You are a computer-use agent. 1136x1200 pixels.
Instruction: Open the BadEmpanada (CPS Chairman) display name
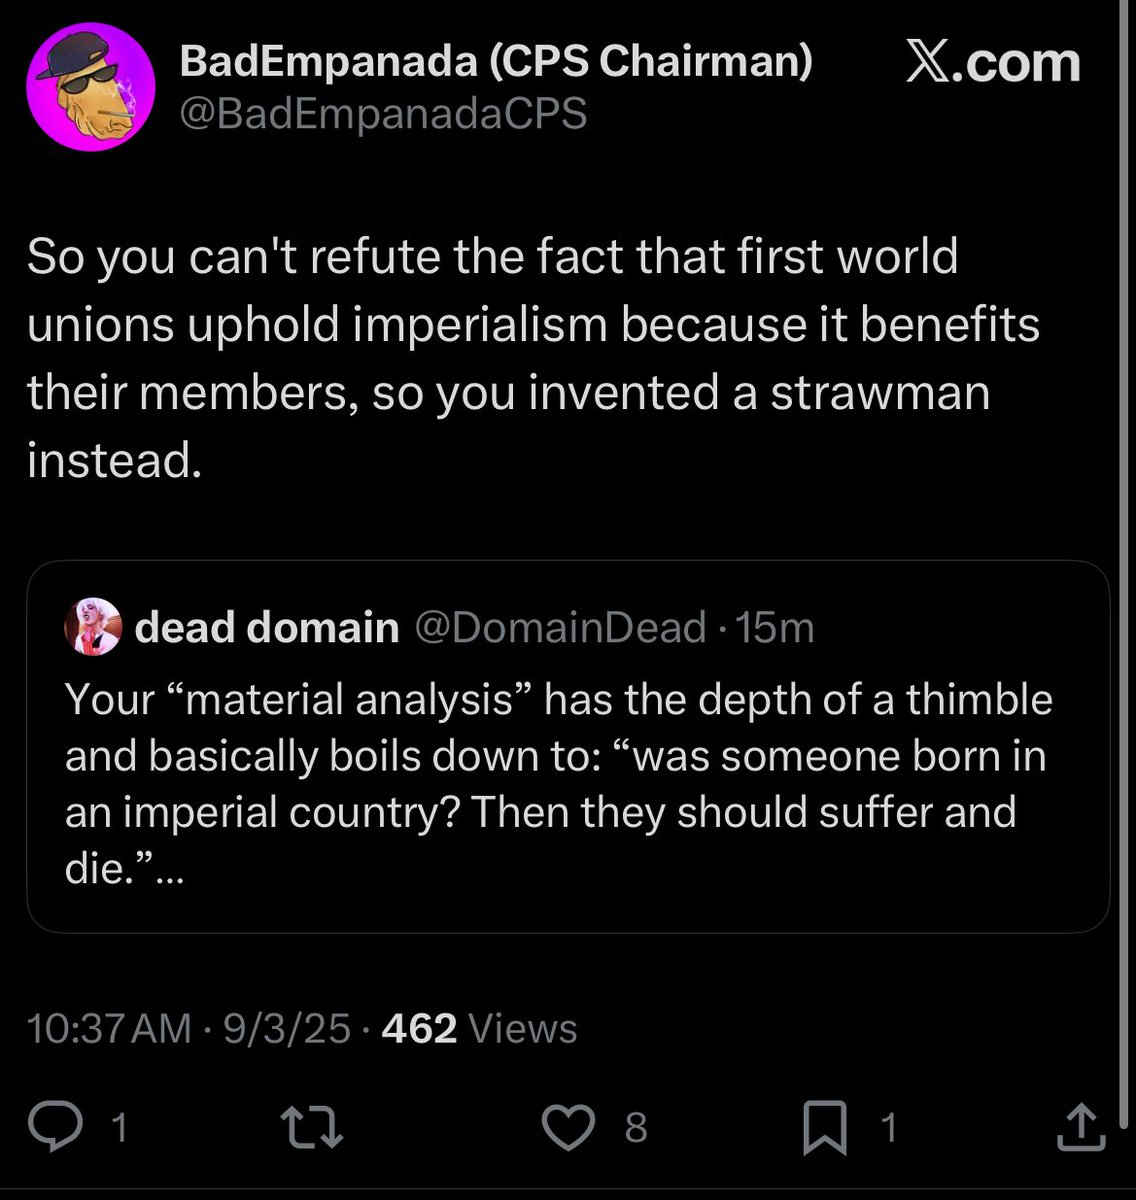tap(495, 62)
